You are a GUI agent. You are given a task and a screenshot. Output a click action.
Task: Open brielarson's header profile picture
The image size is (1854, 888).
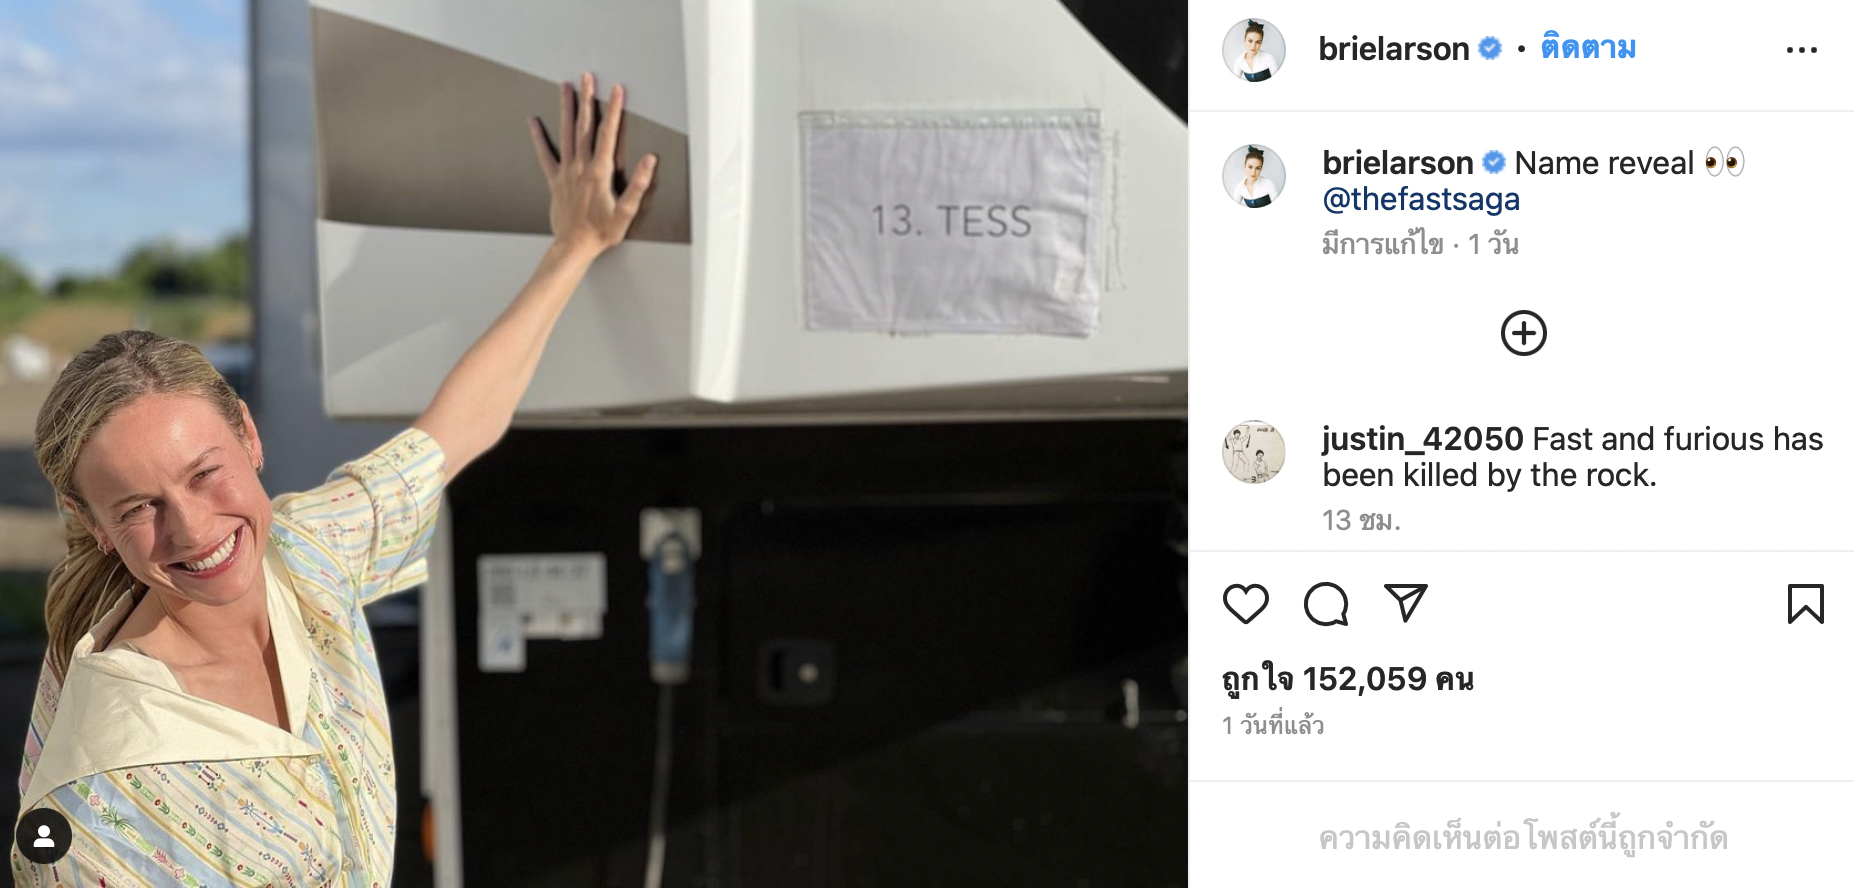[1253, 49]
